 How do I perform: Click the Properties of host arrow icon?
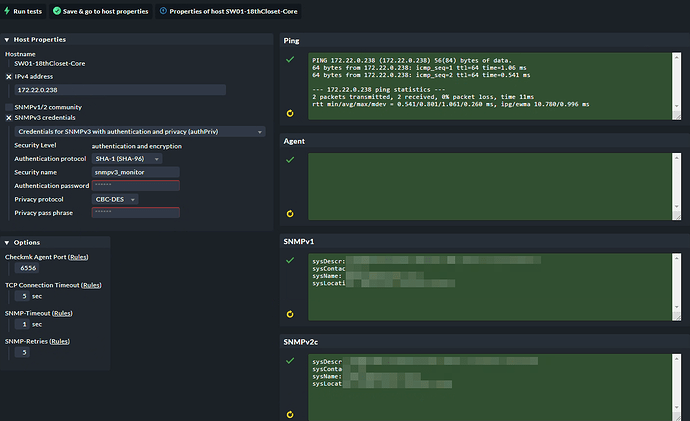click(x=162, y=12)
